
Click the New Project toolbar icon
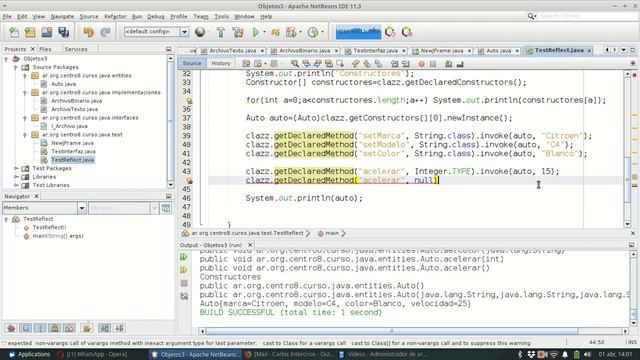(x=30, y=32)
